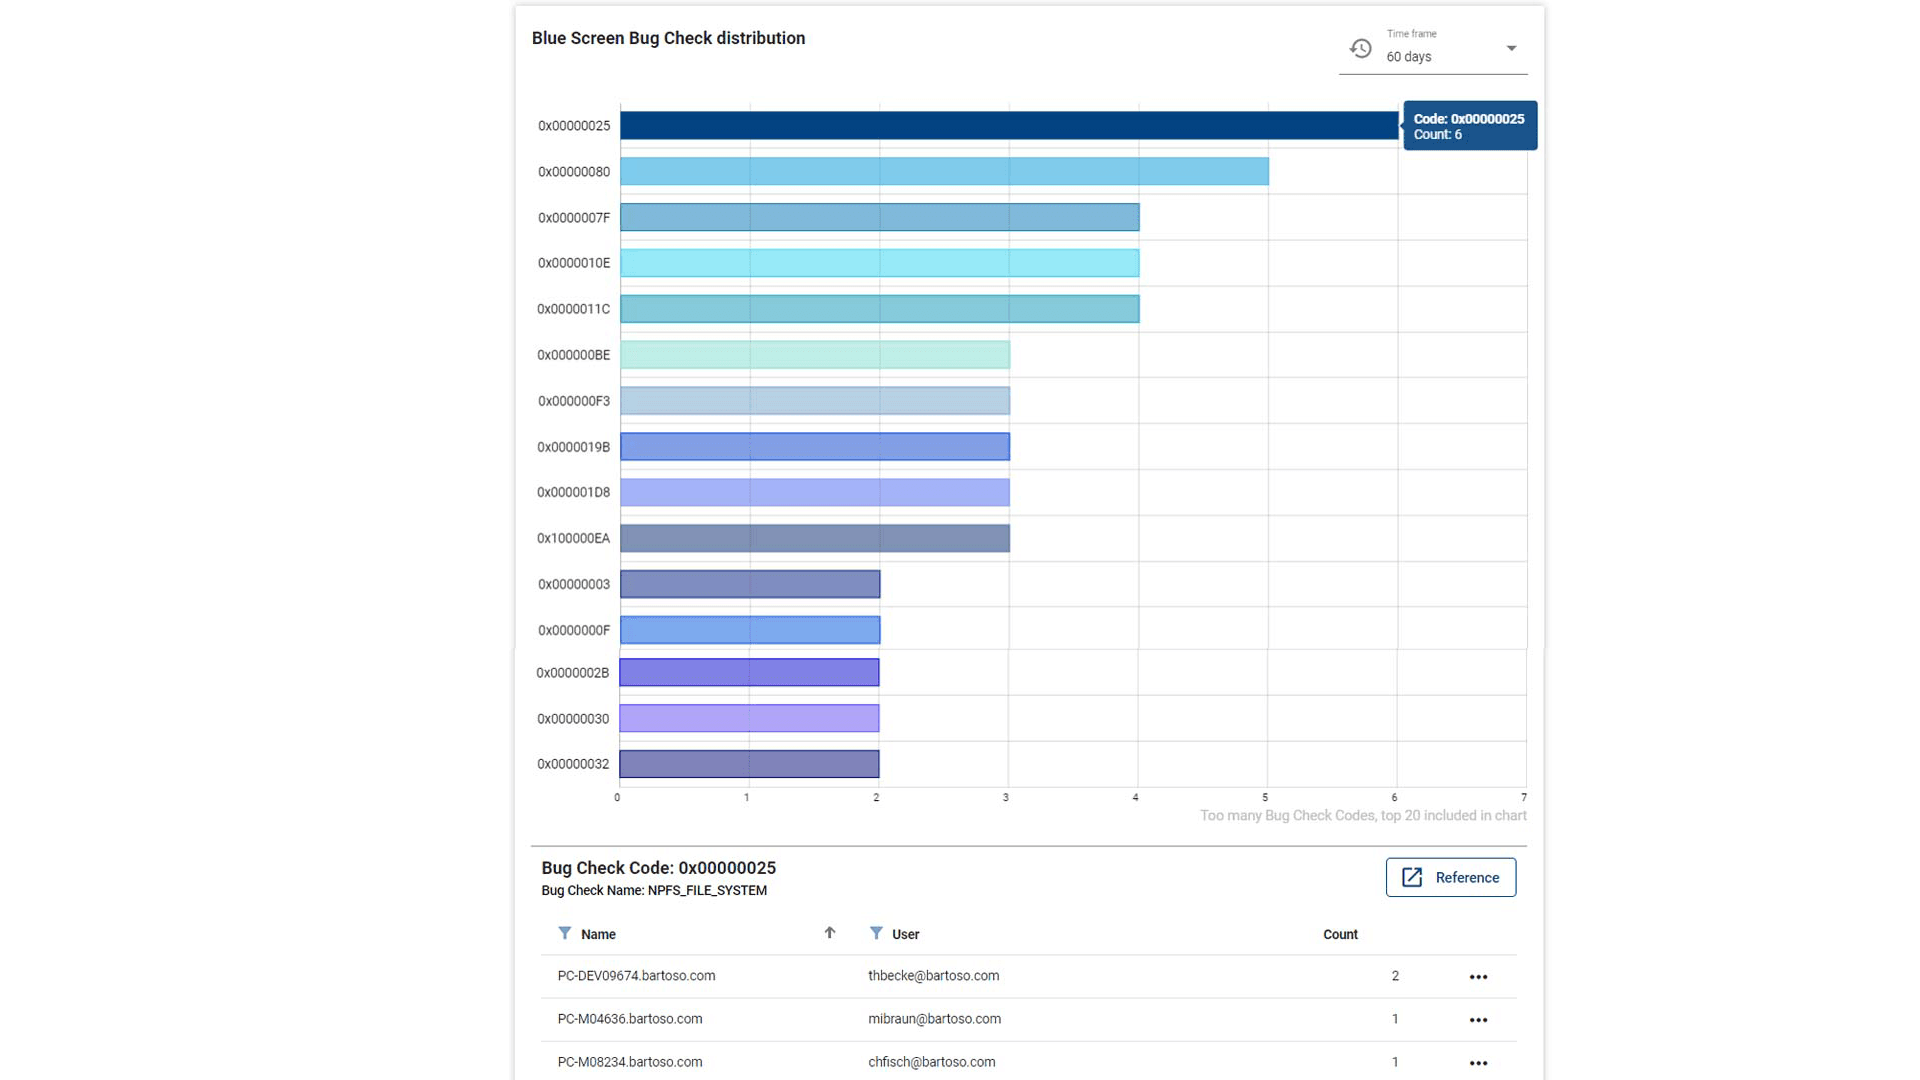The image size is (1920, 1080).
Task: Open the Time frame dropdown arrow
Action: [x=1511, y=48]
